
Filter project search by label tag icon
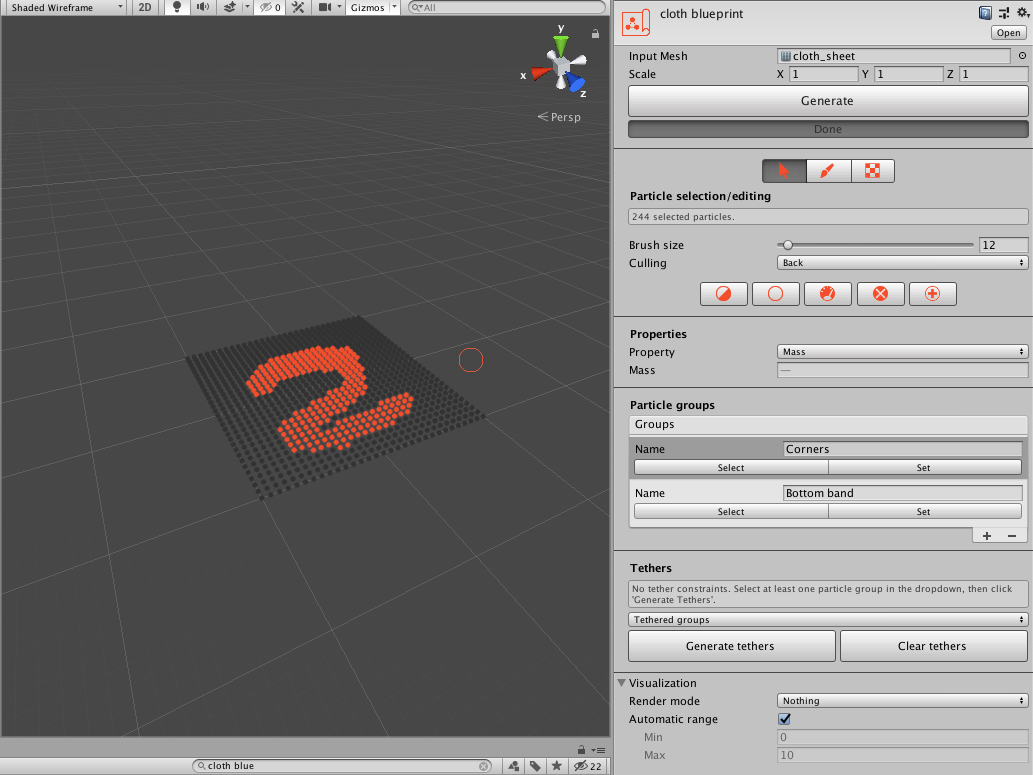(536, 766)
